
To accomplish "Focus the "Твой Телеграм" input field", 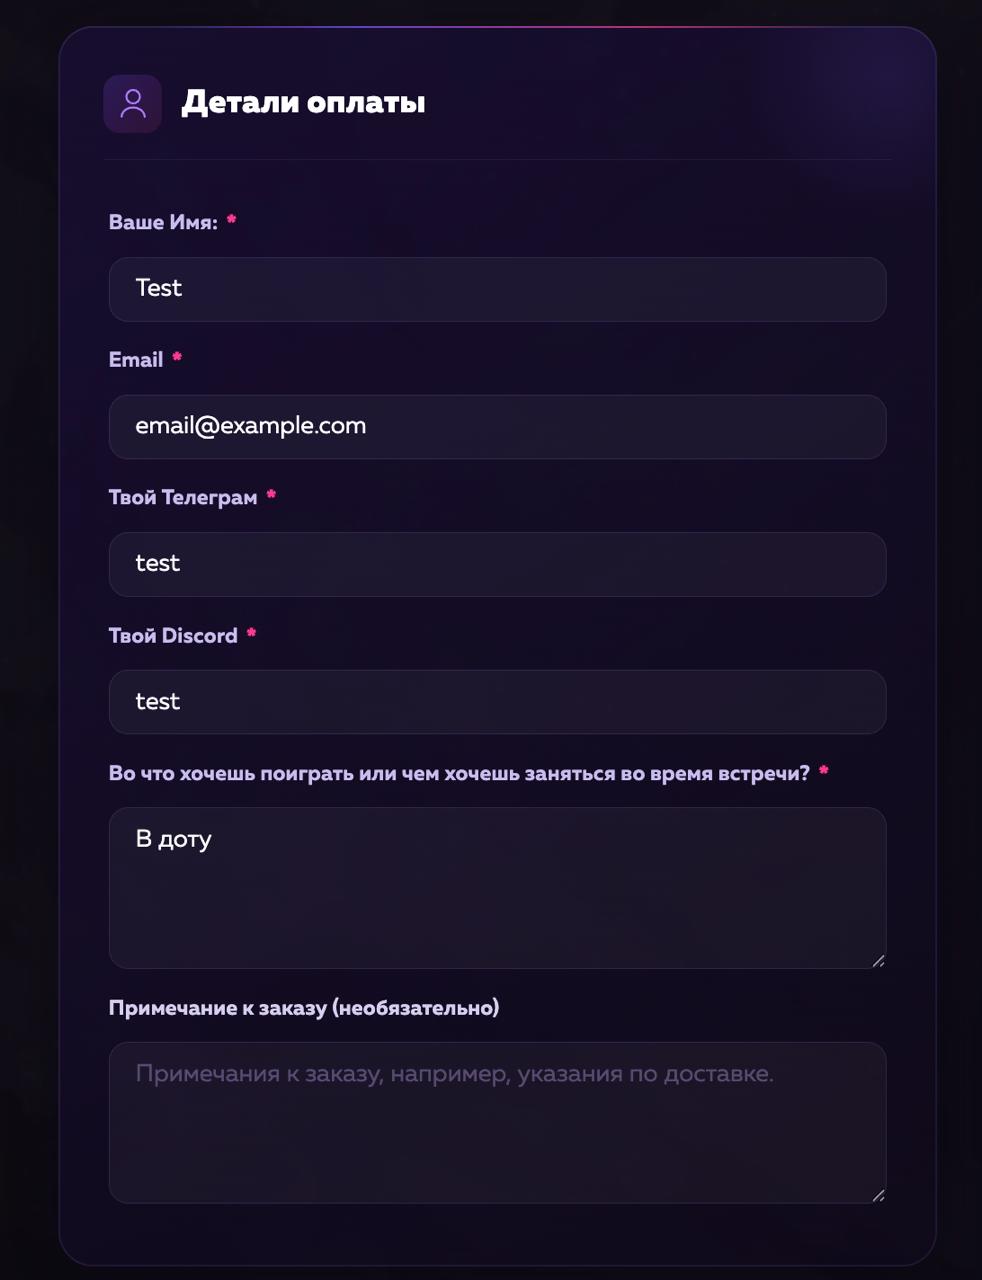I will pyautogui.click(x=497, y=564).
